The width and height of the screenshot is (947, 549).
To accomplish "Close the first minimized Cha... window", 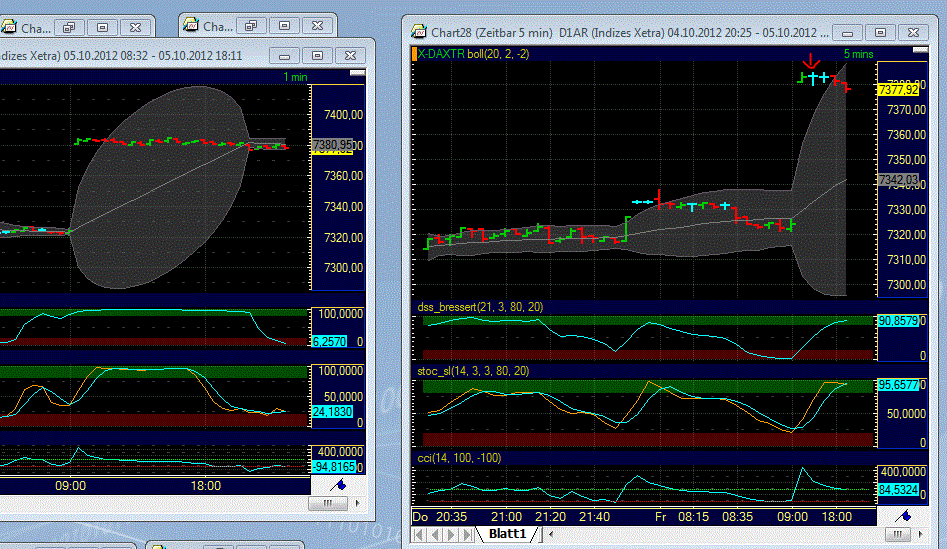I will click(135, 28).
